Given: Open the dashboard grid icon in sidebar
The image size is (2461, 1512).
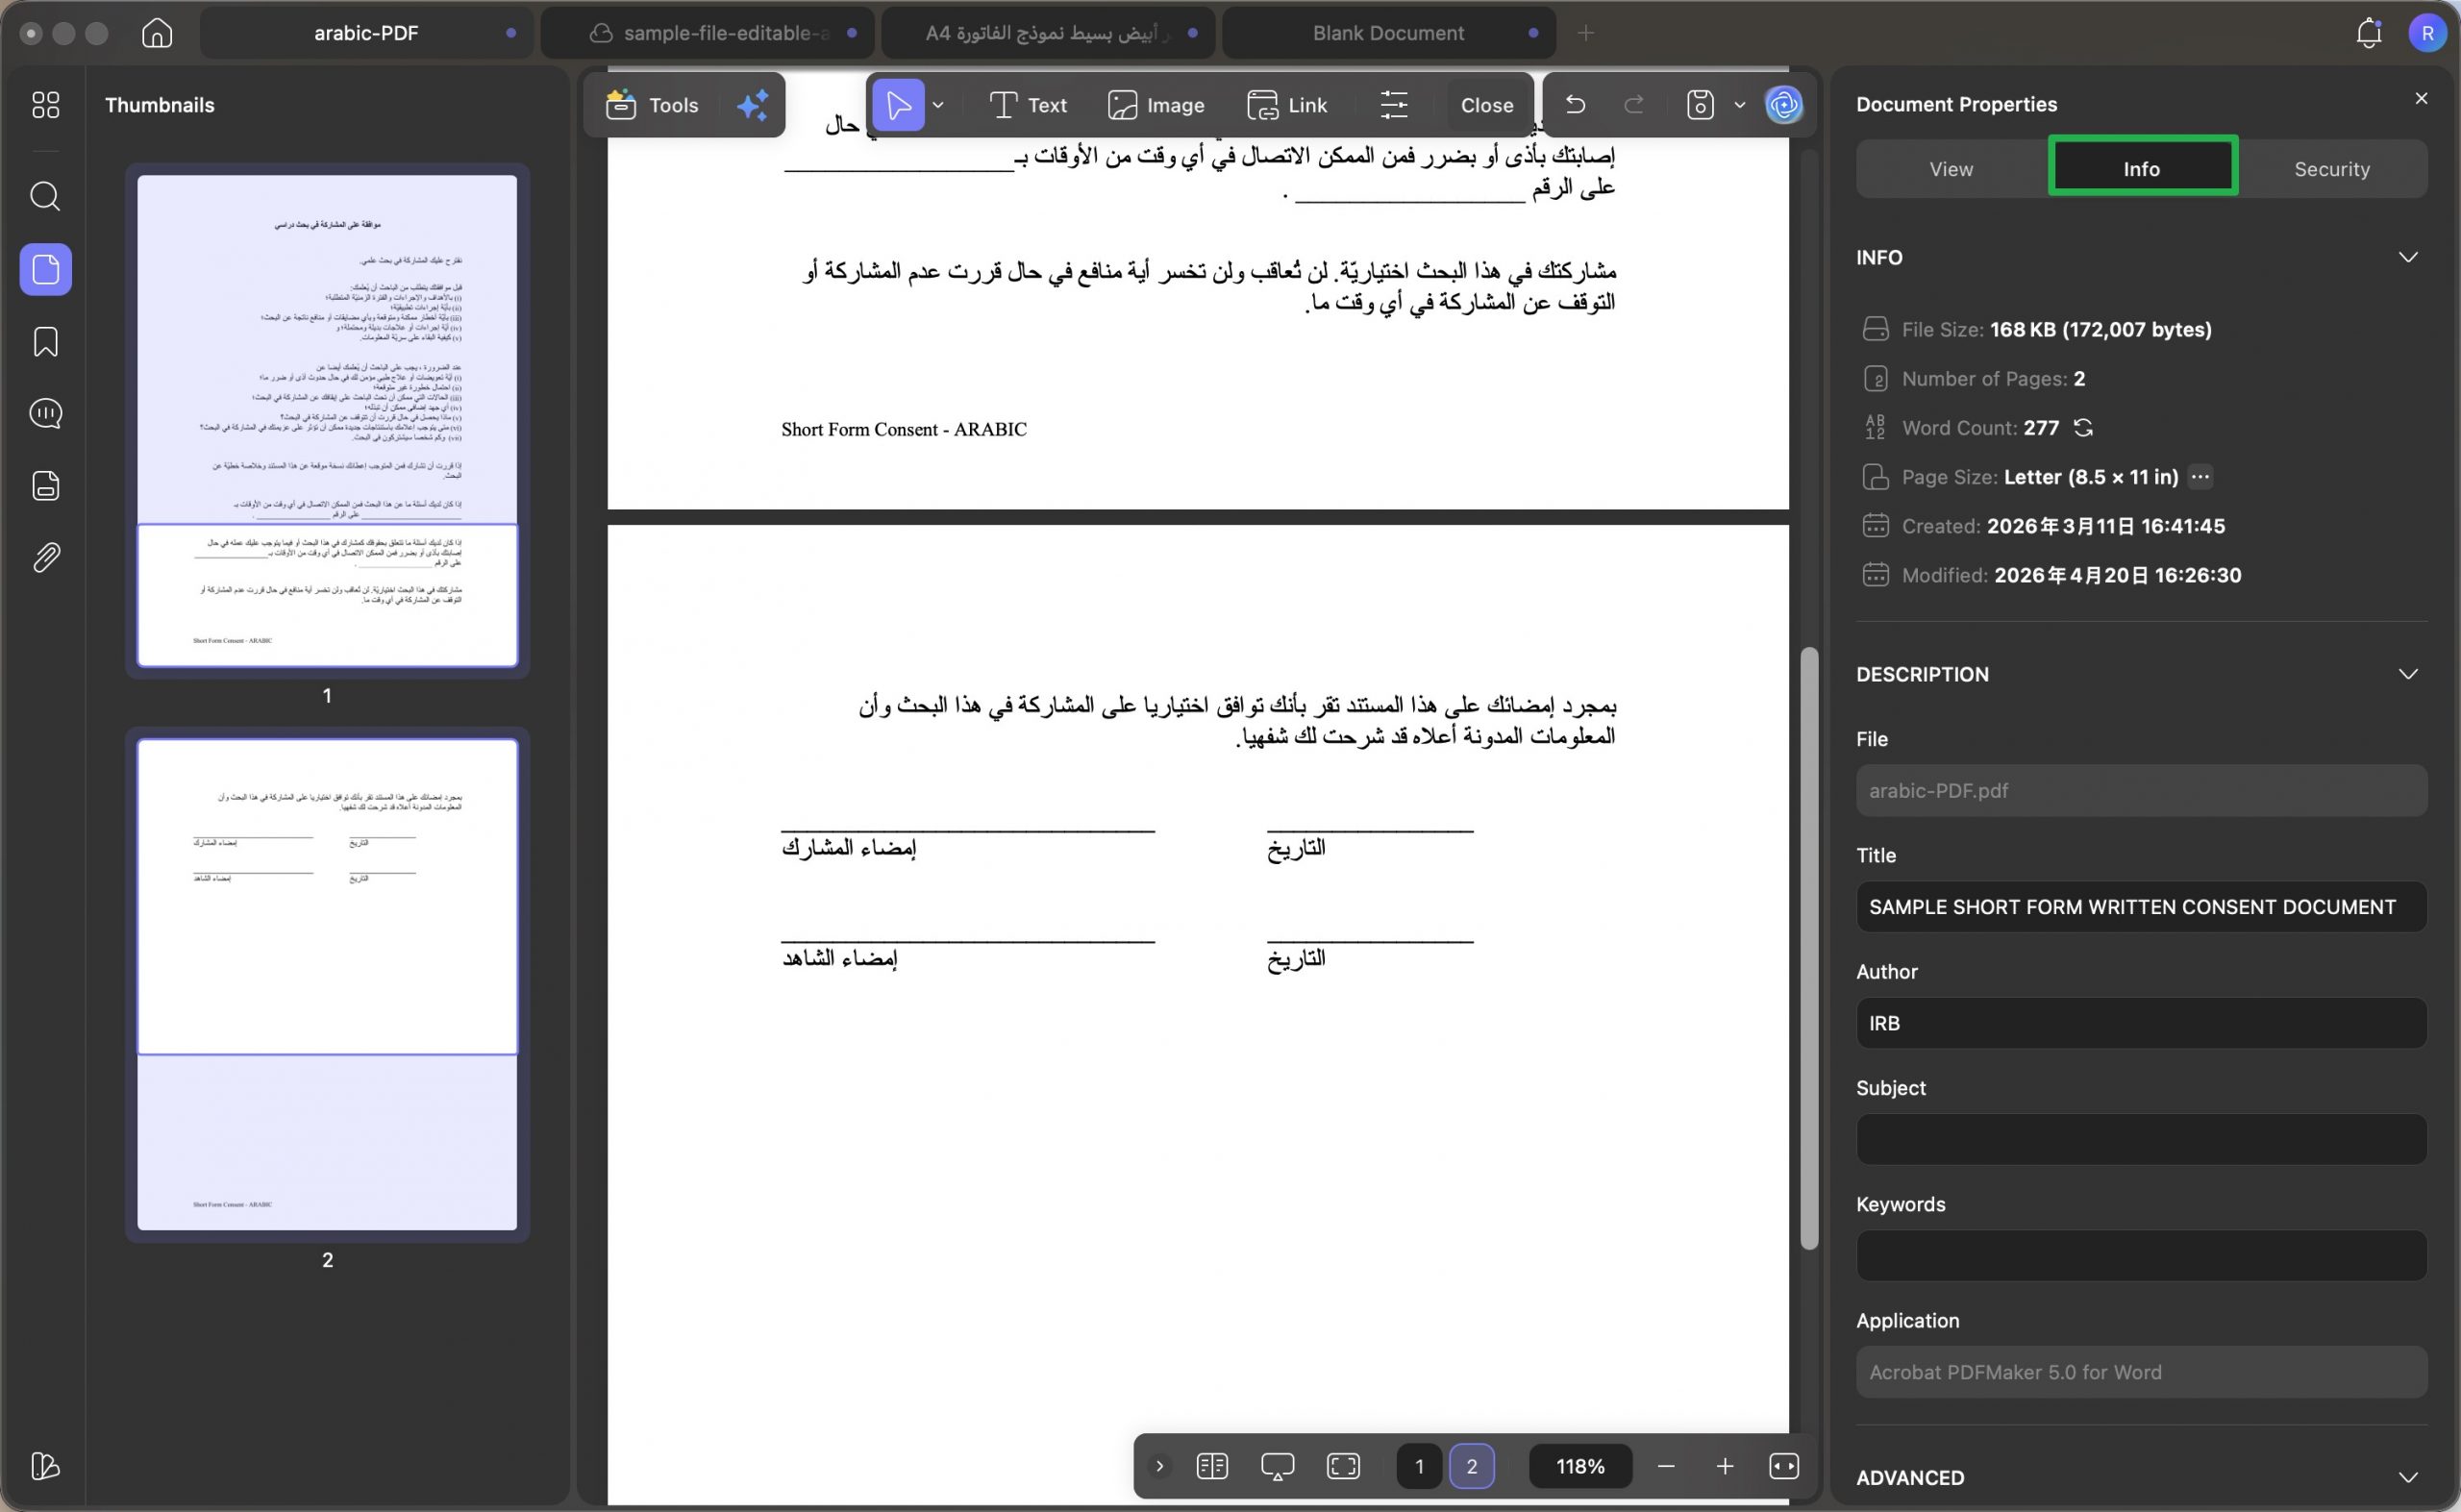Looking at the screenshot, I should [46, 105].
